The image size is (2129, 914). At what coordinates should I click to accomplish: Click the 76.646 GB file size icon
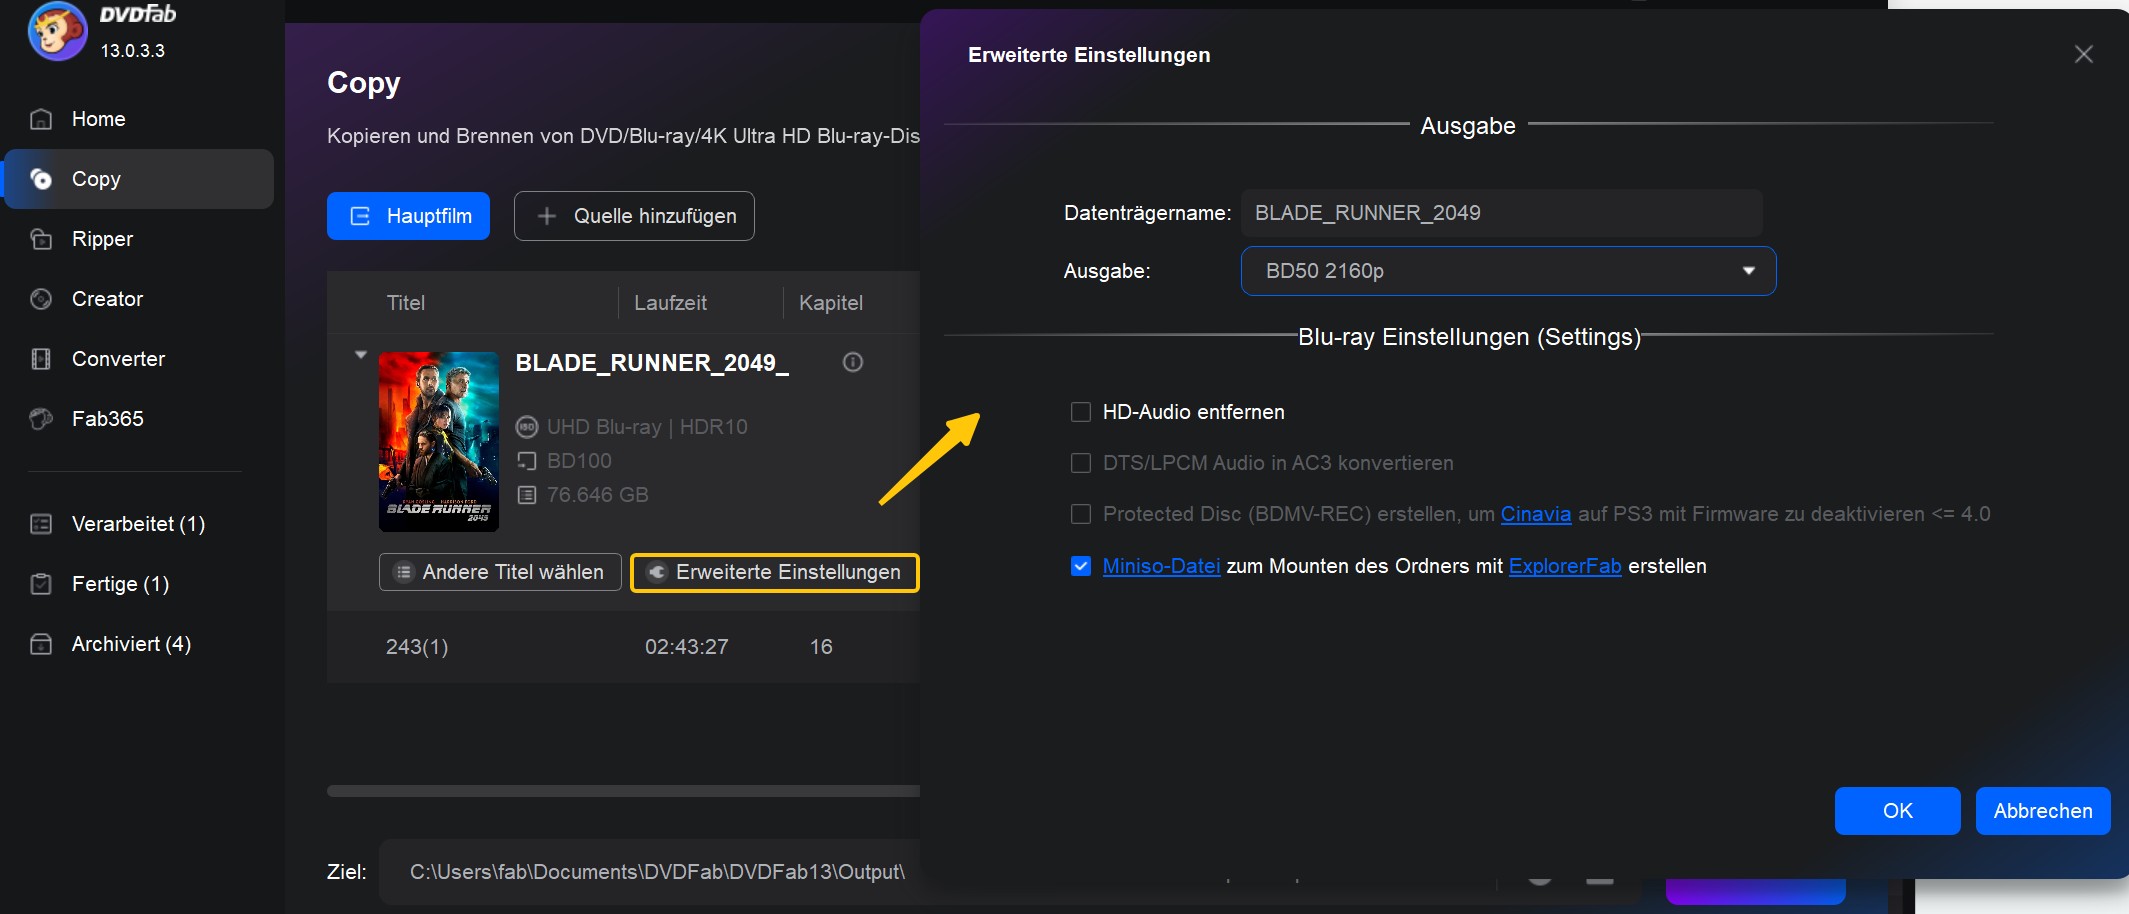click(527, 495)
